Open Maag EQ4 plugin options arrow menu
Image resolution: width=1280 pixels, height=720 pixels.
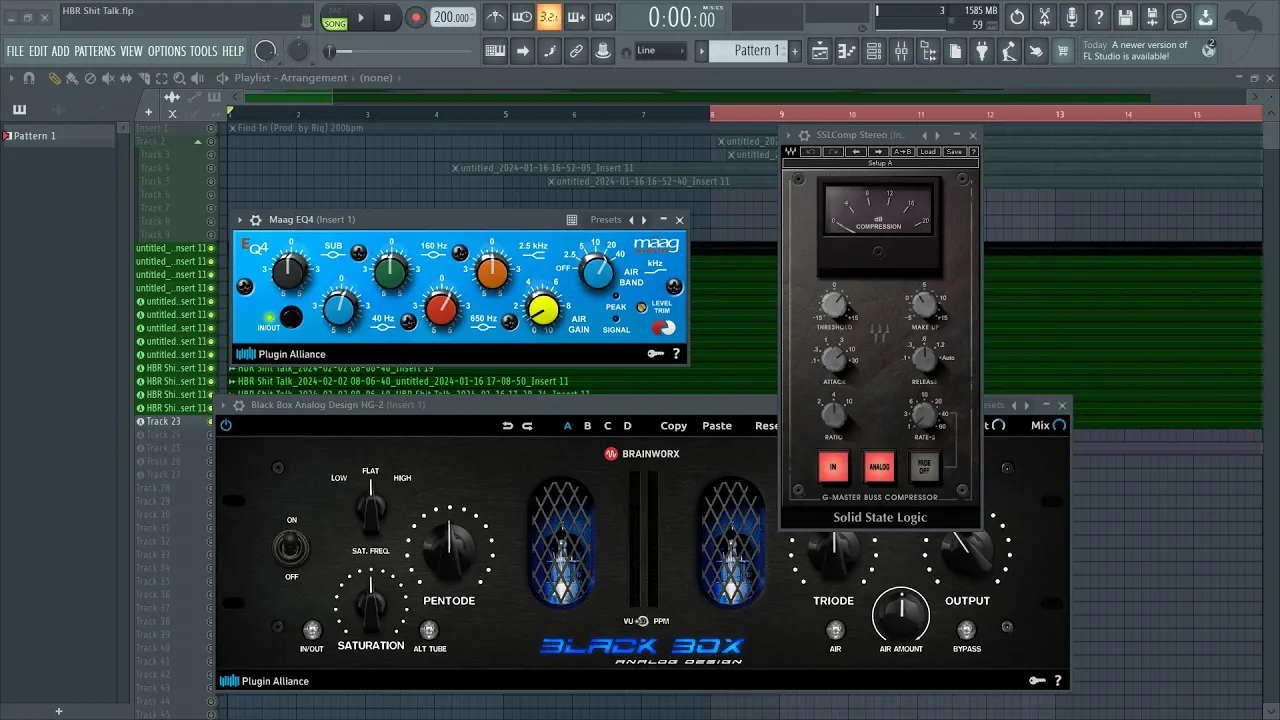pos(240,220)
